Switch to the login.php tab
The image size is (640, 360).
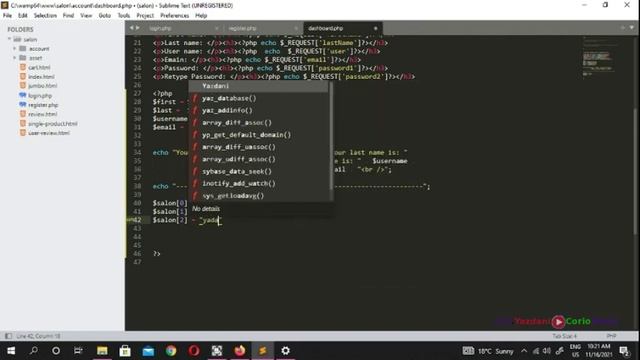coord(160,28)
